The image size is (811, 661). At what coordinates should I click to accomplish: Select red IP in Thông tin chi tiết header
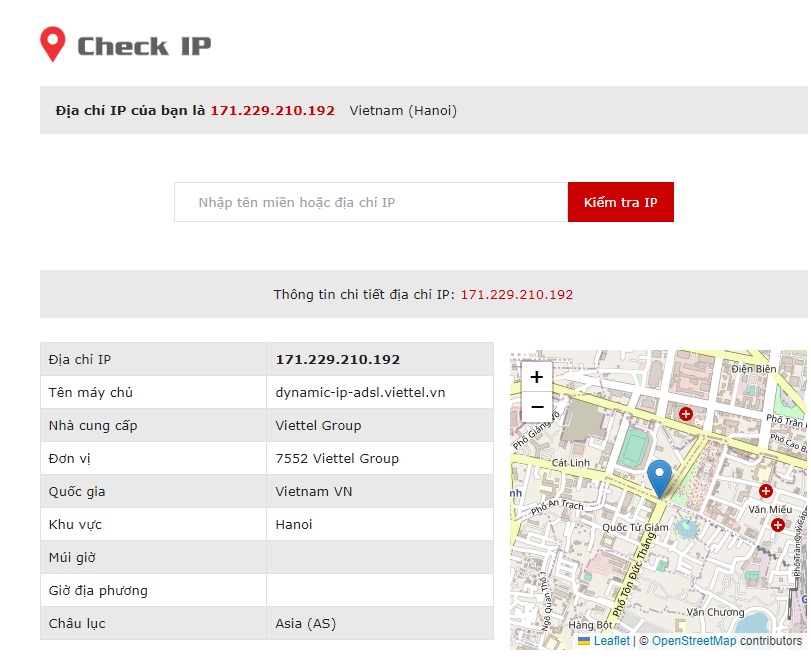tap(517, 295)
